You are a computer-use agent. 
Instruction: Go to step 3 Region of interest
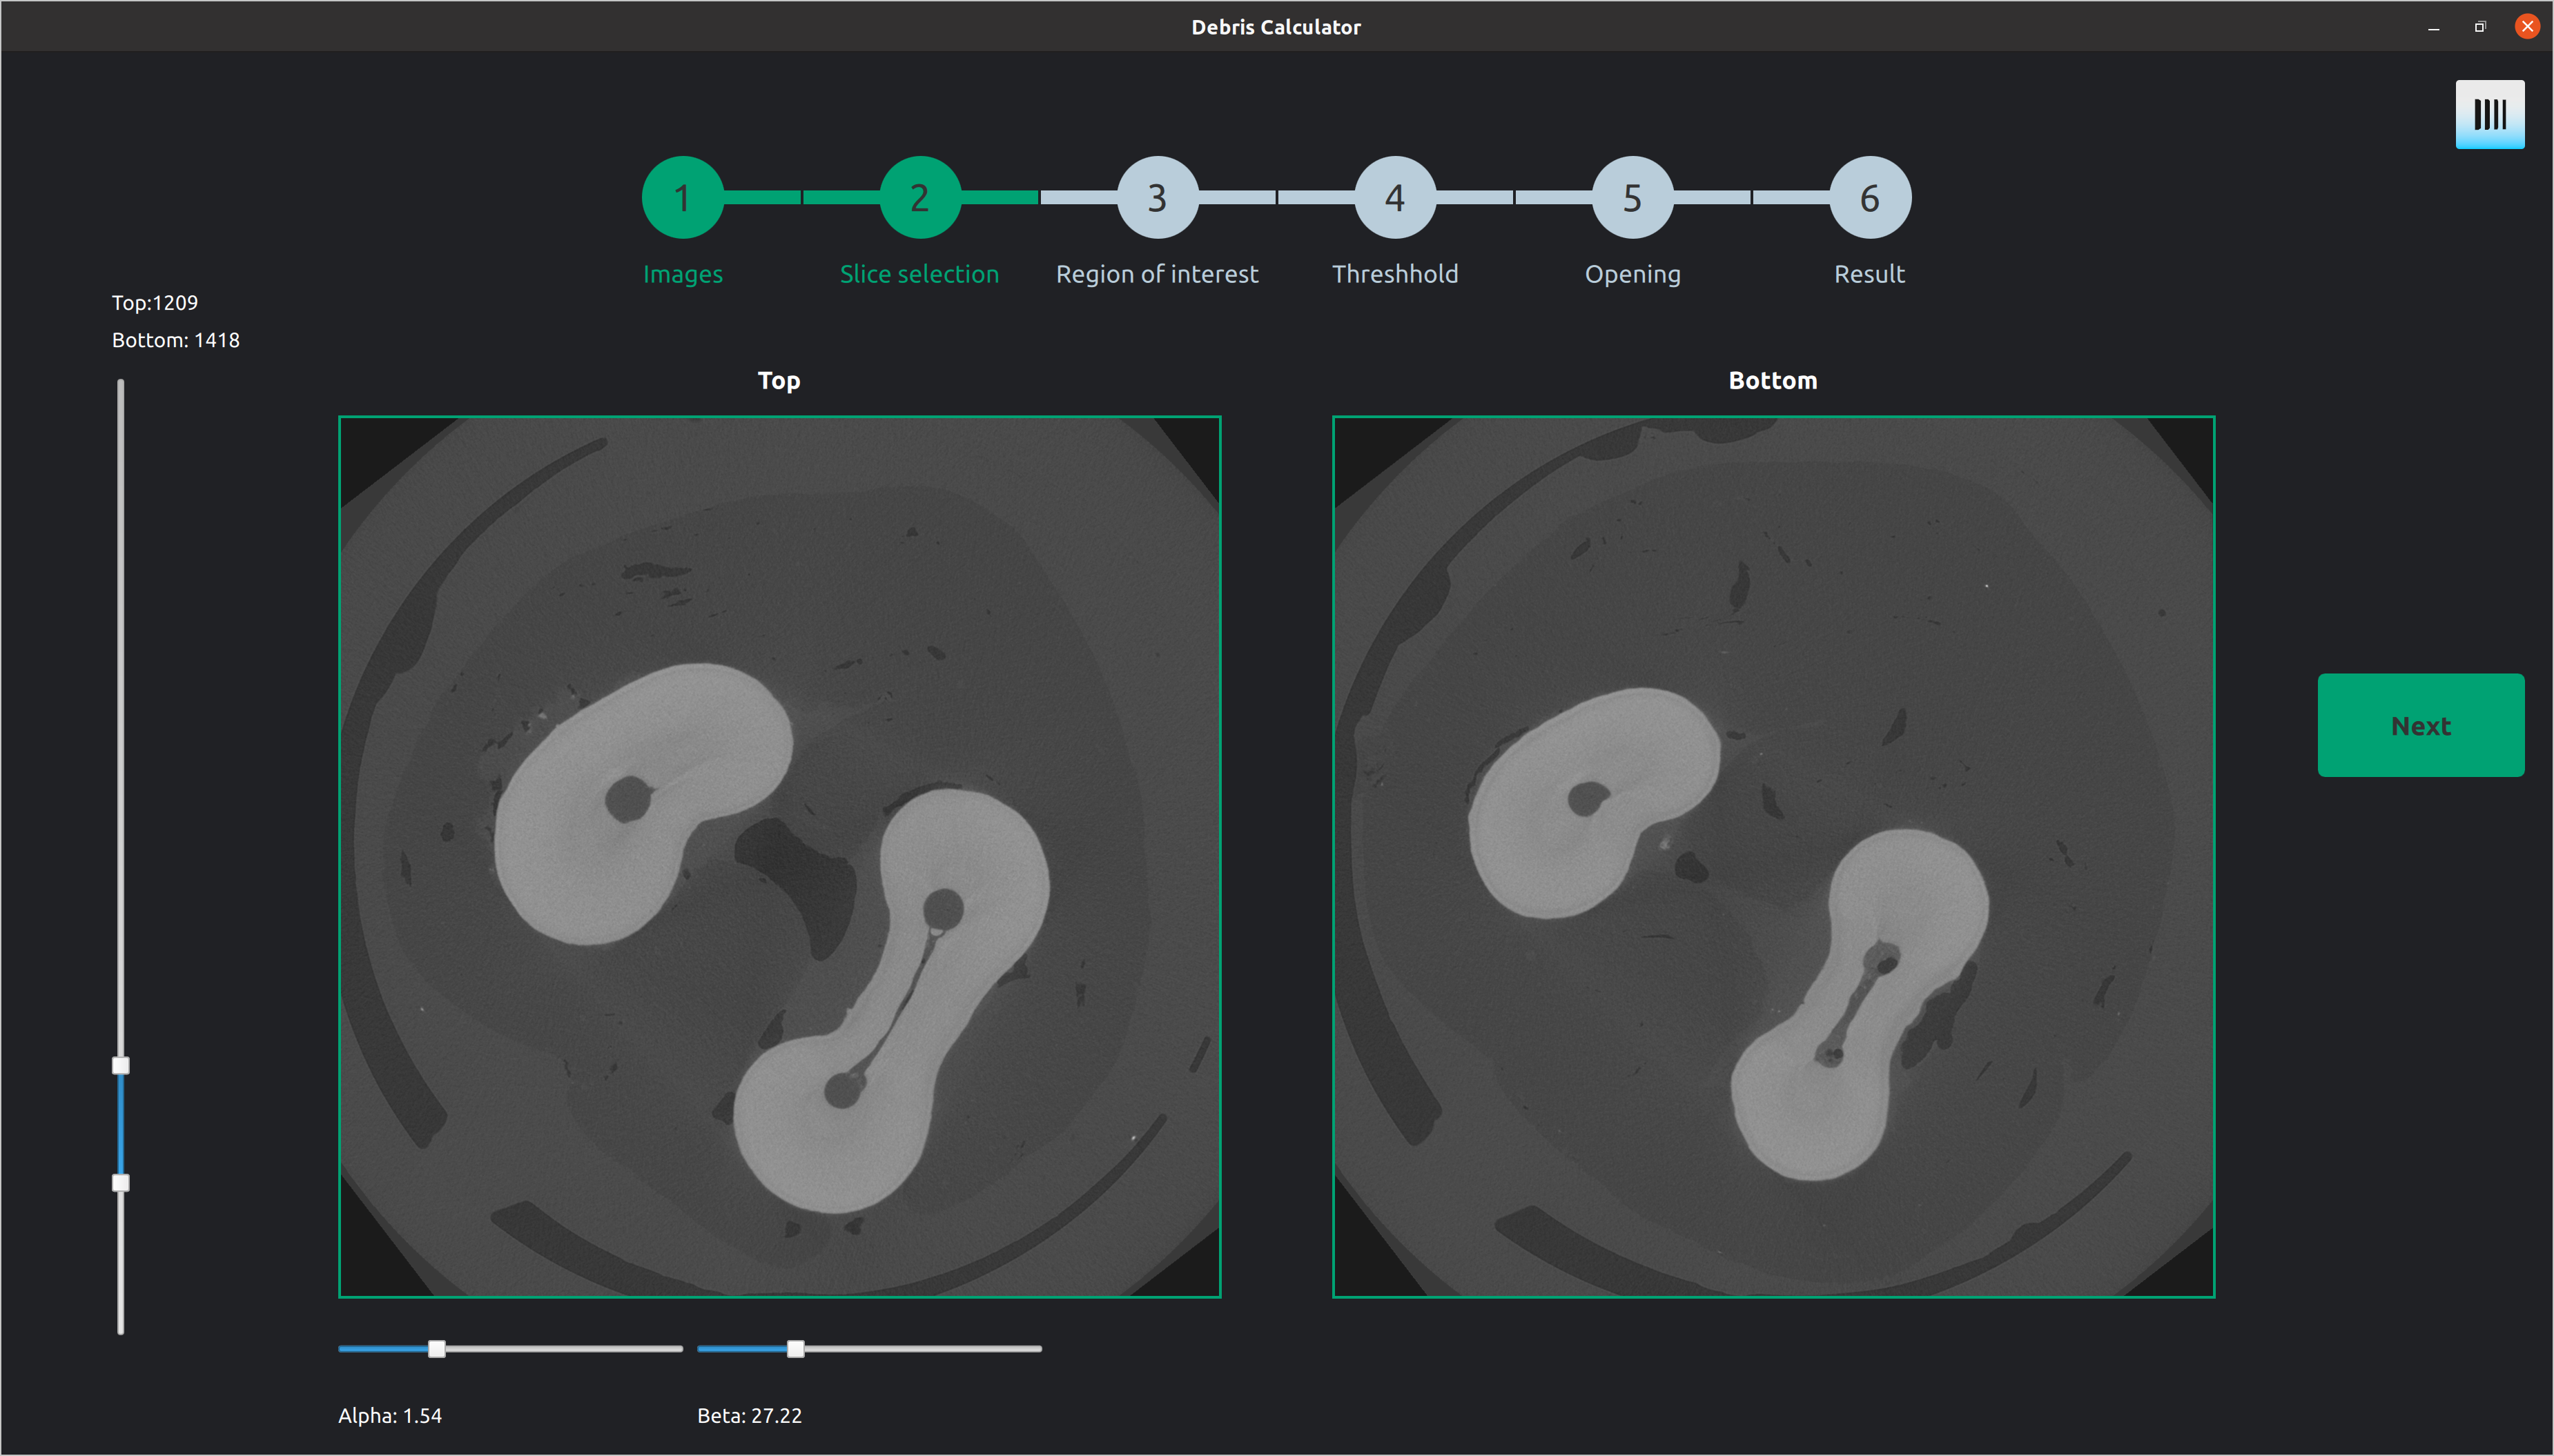pos(1157,198)
